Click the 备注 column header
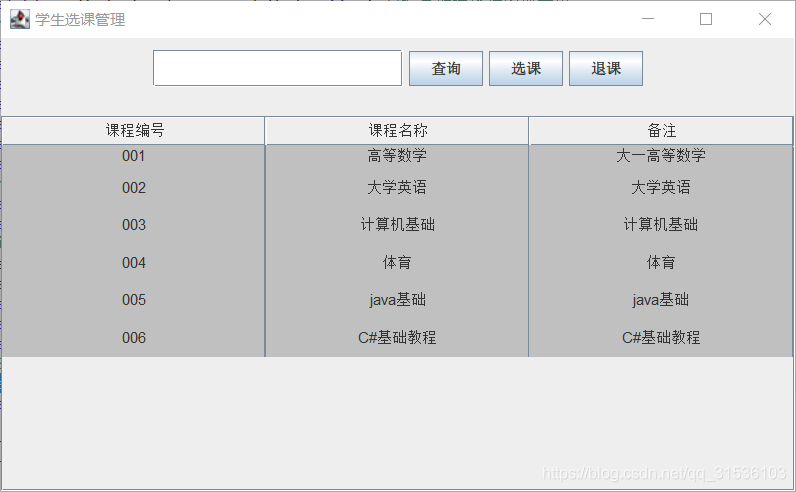 pyautogui.click(x=661, y=130)
